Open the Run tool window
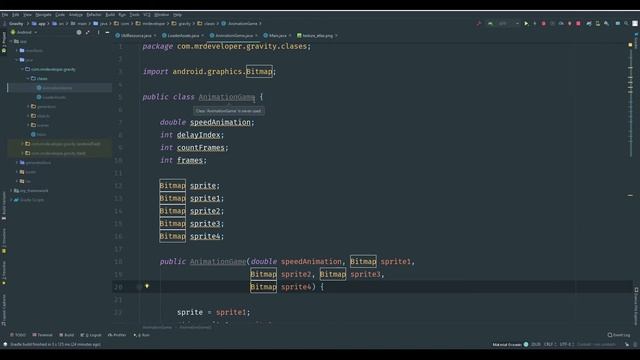Viewport: 640px width, 360px height. tap(142, 335)
